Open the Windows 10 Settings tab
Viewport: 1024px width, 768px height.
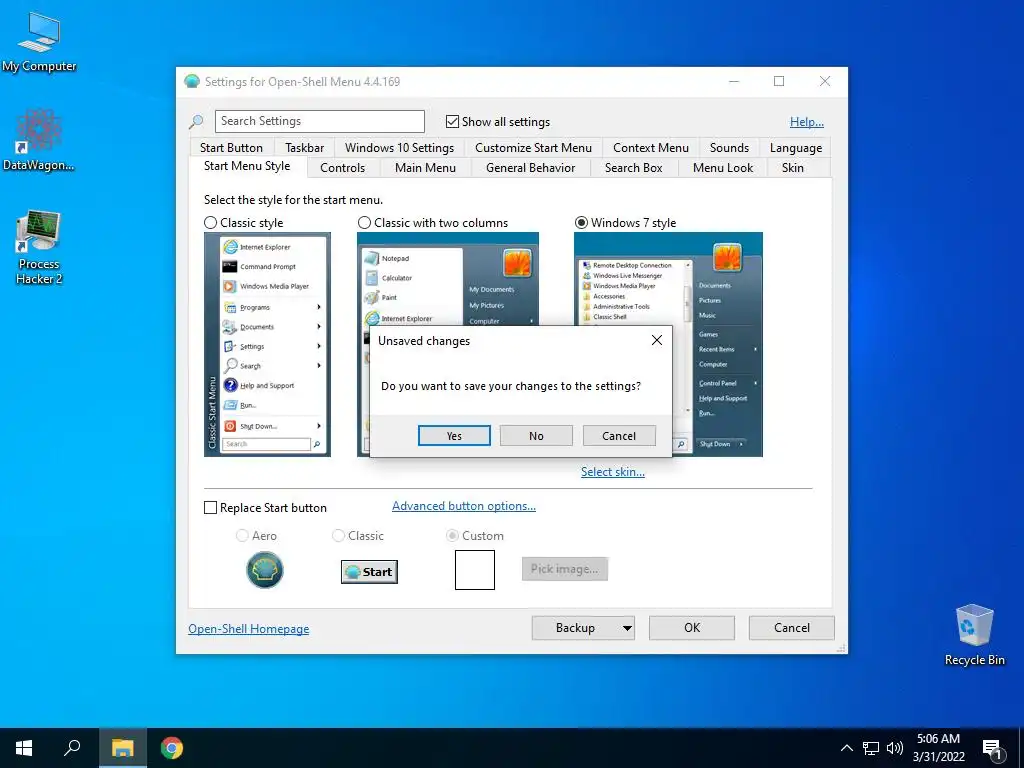(399, 148)
